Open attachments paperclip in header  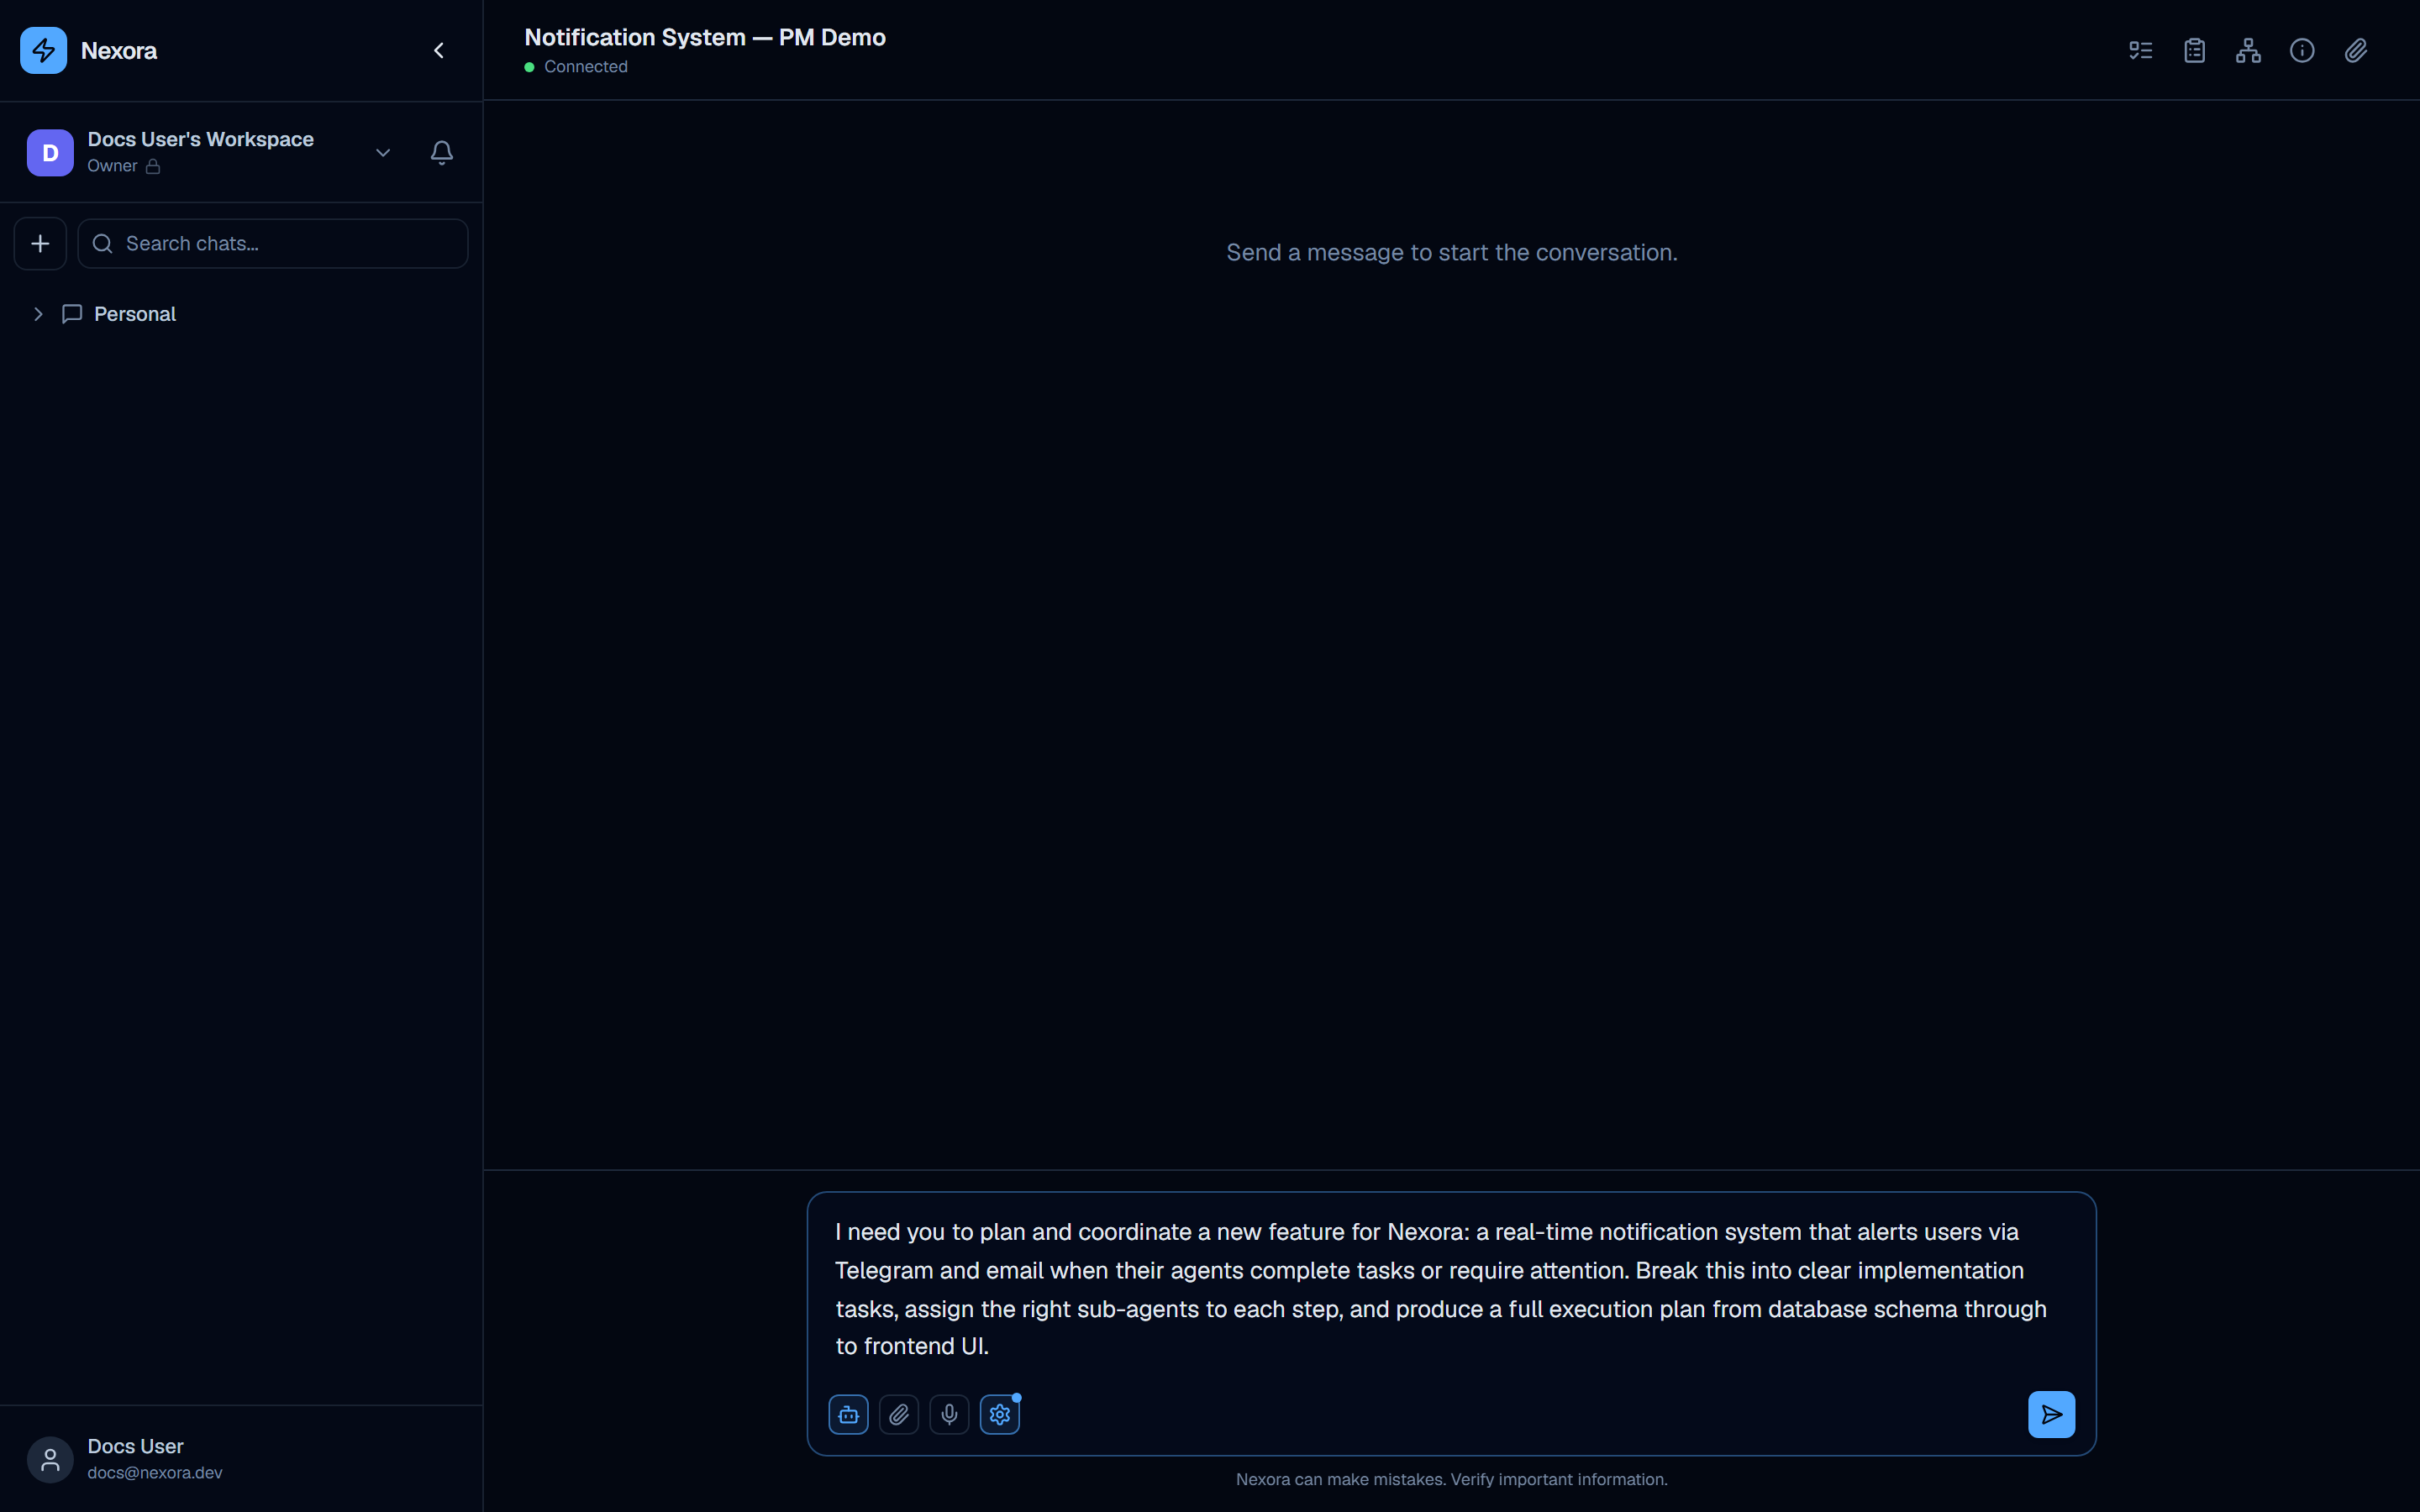[x=2356, y=50]
